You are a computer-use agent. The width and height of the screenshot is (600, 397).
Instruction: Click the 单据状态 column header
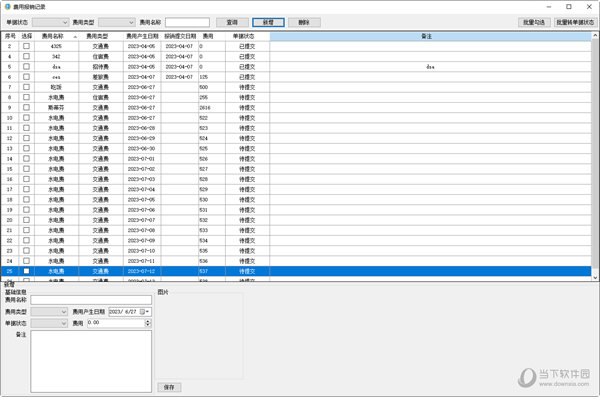click(247, 36)
